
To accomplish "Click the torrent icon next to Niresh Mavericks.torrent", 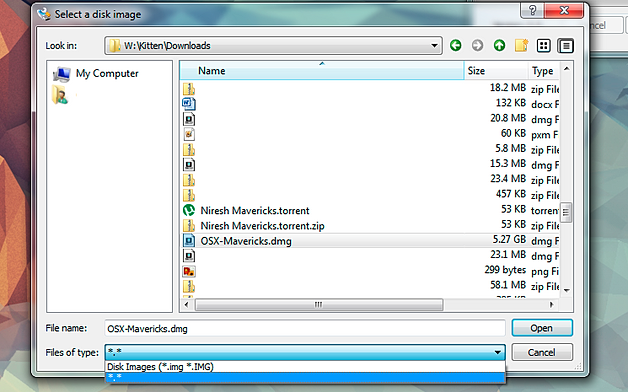I will pos(189,210).
